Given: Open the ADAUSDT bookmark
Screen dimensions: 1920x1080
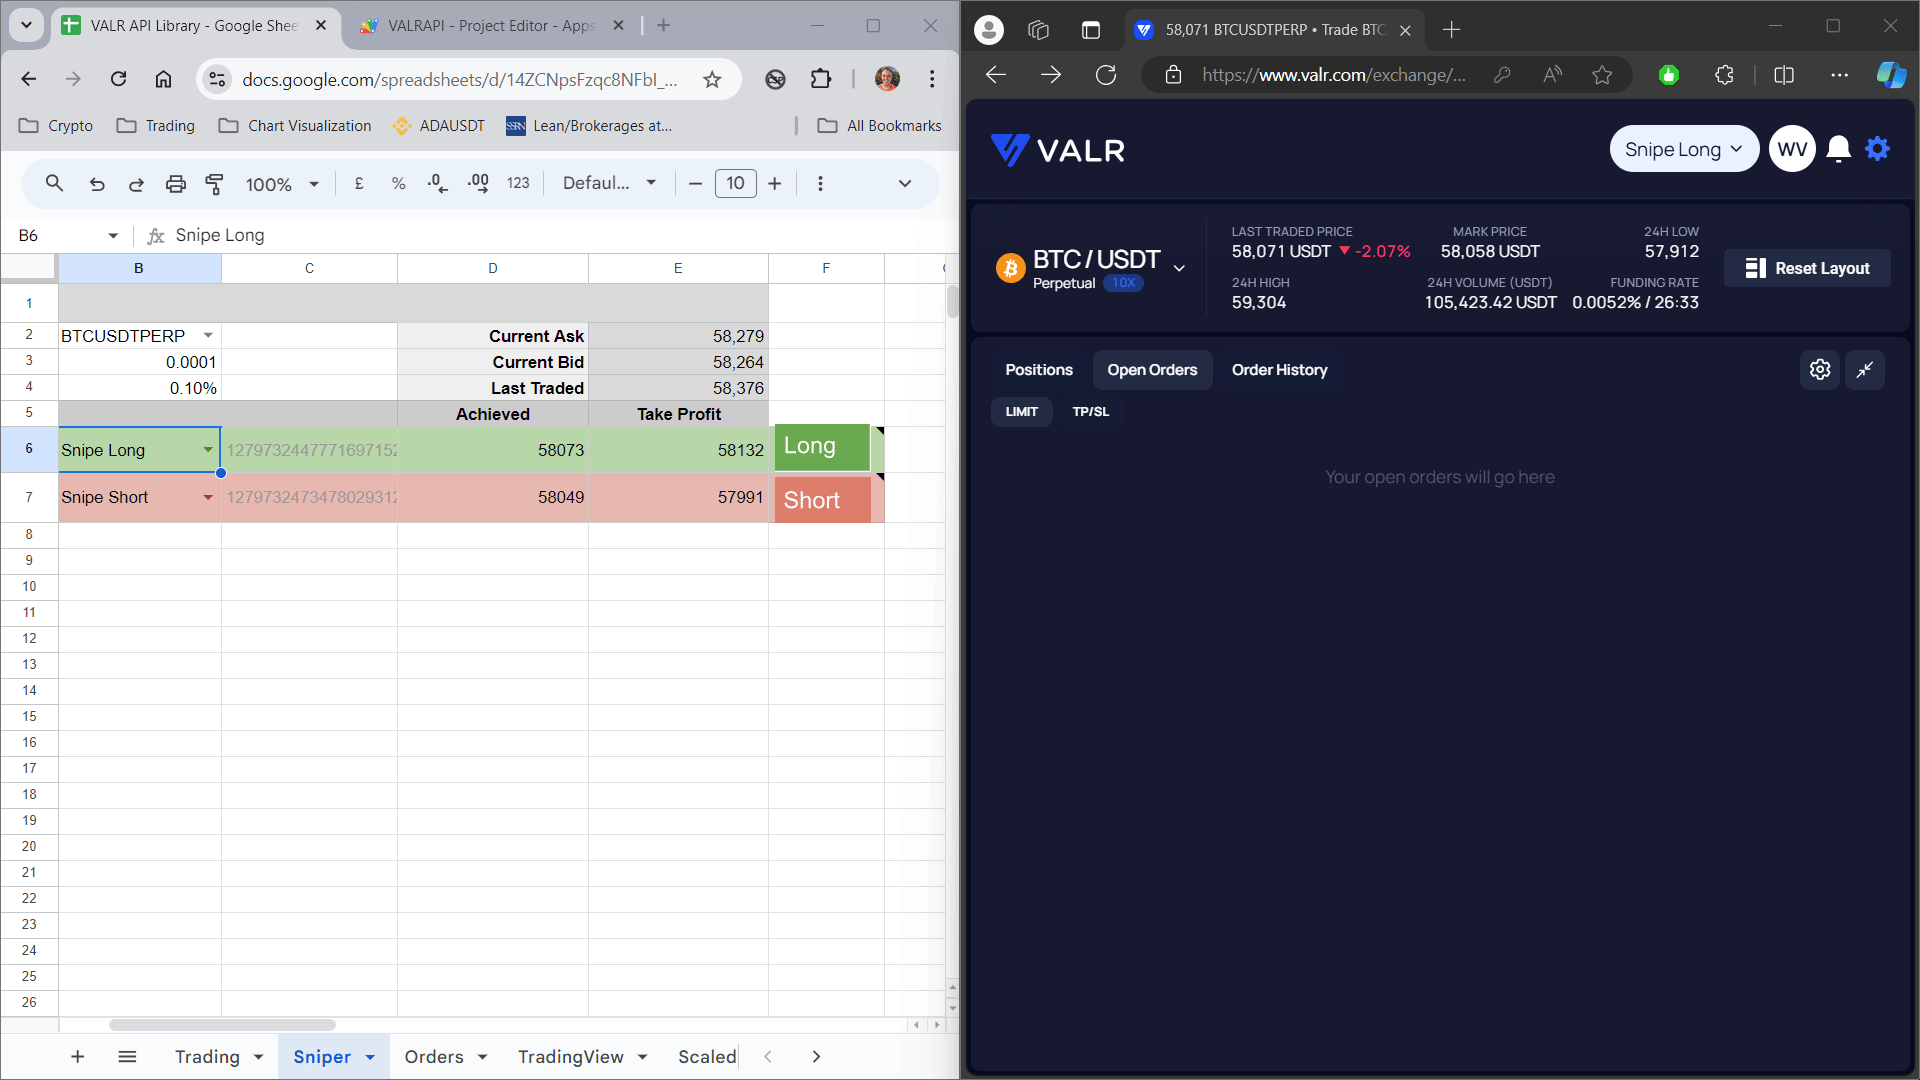Looking at the screenshot, I should tap(439, 126).
